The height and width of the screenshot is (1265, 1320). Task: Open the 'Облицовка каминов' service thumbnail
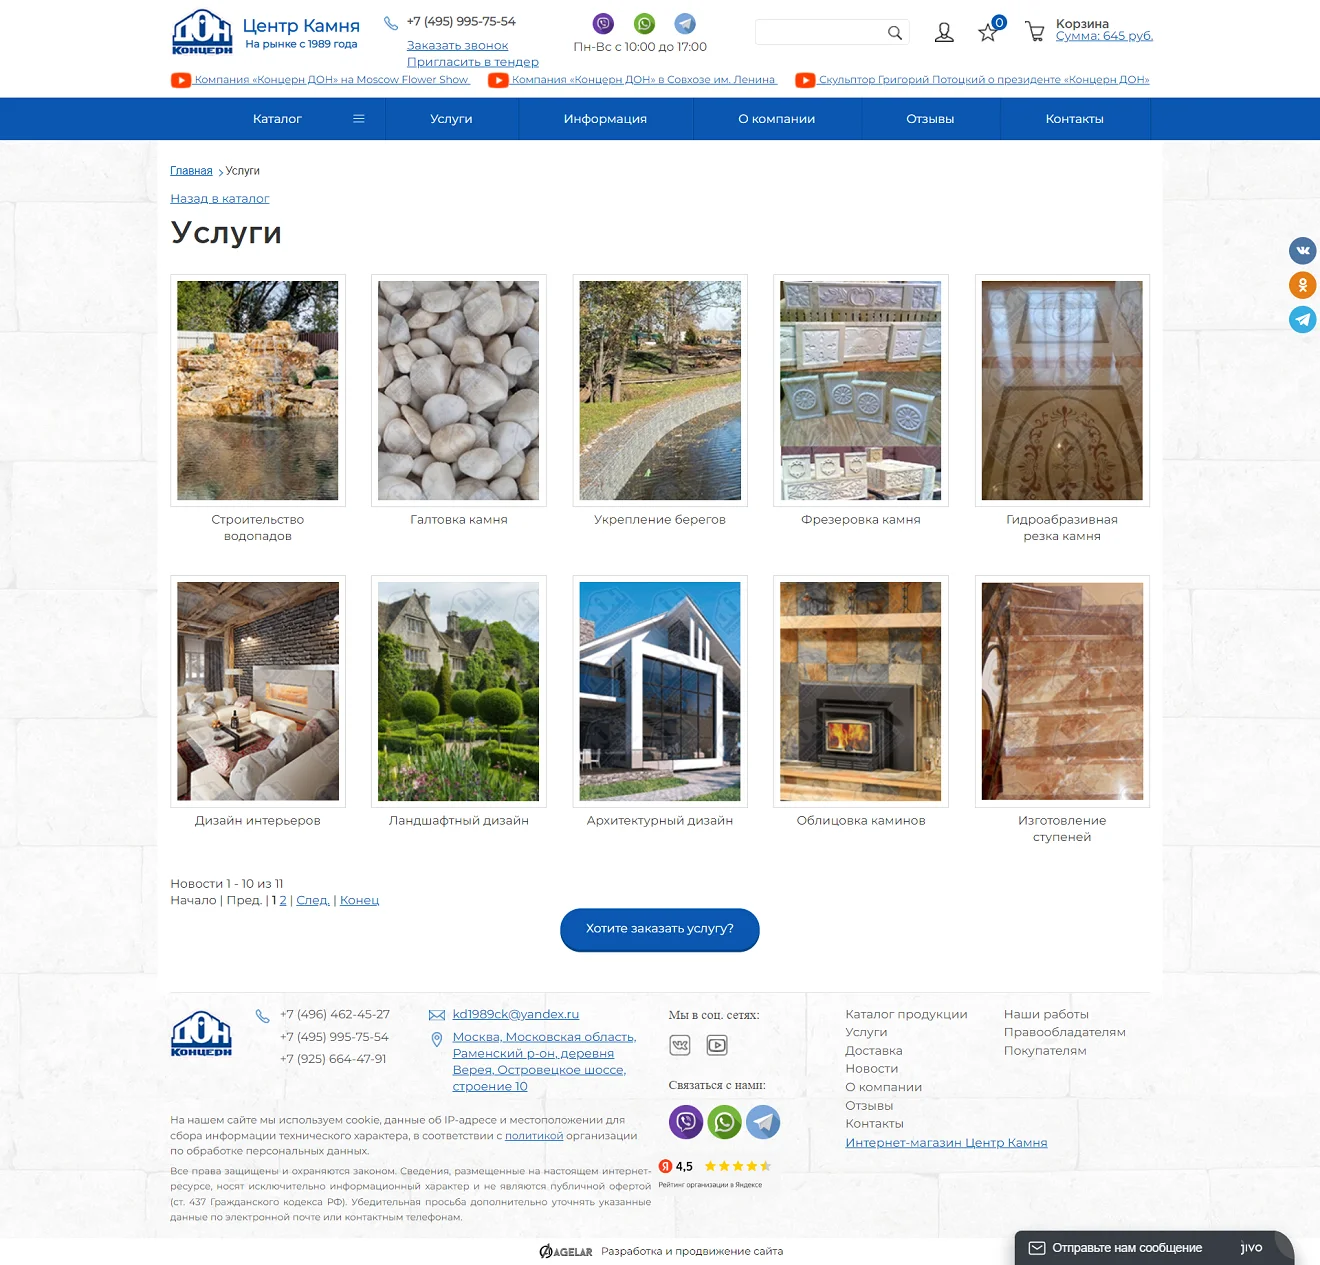861,691
